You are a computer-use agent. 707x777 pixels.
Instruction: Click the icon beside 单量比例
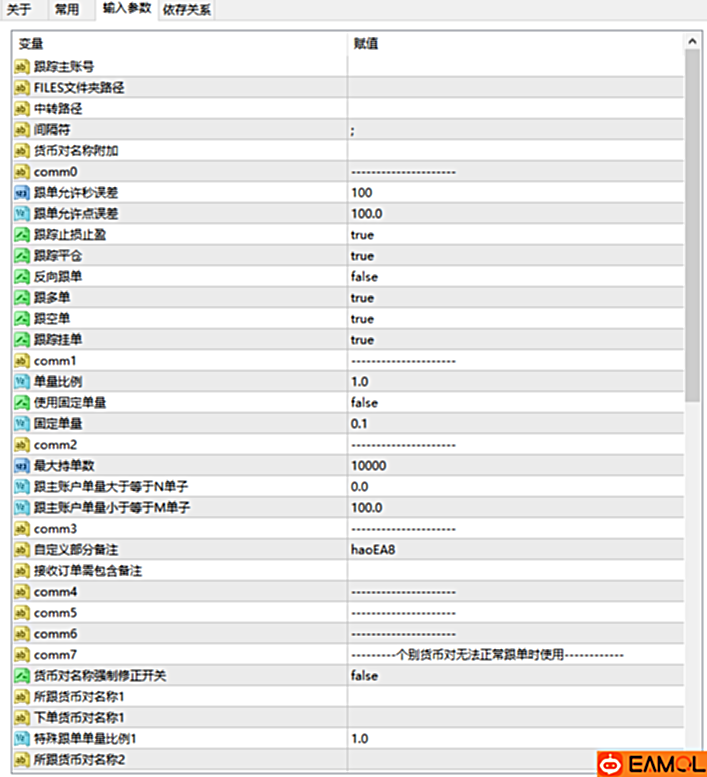point(22,382)
